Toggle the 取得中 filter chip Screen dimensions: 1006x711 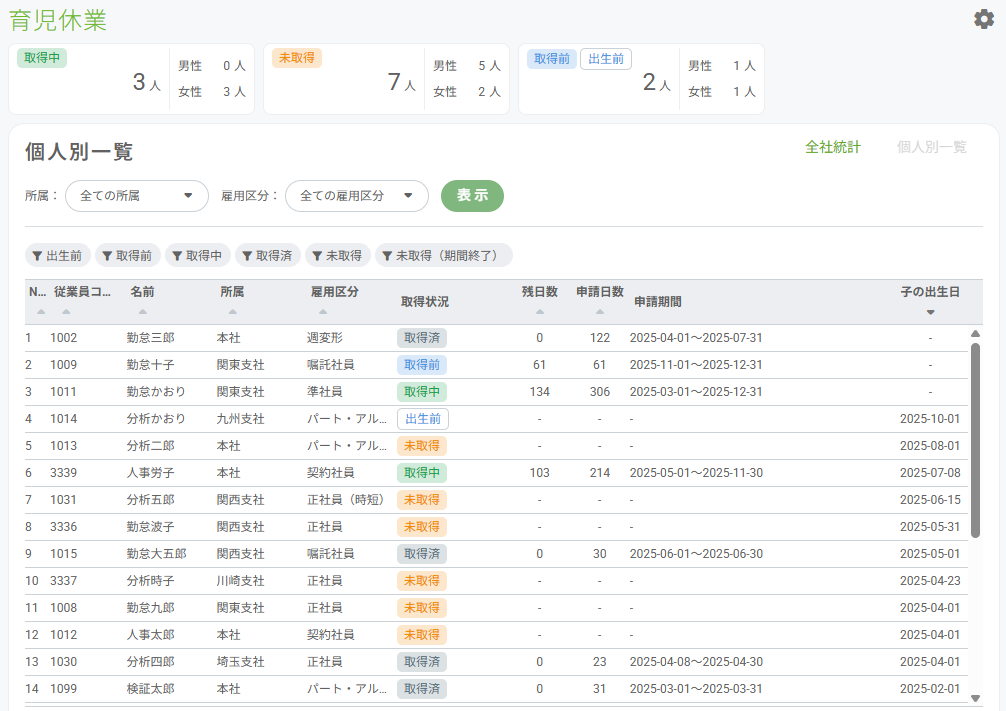coord(198,255)
